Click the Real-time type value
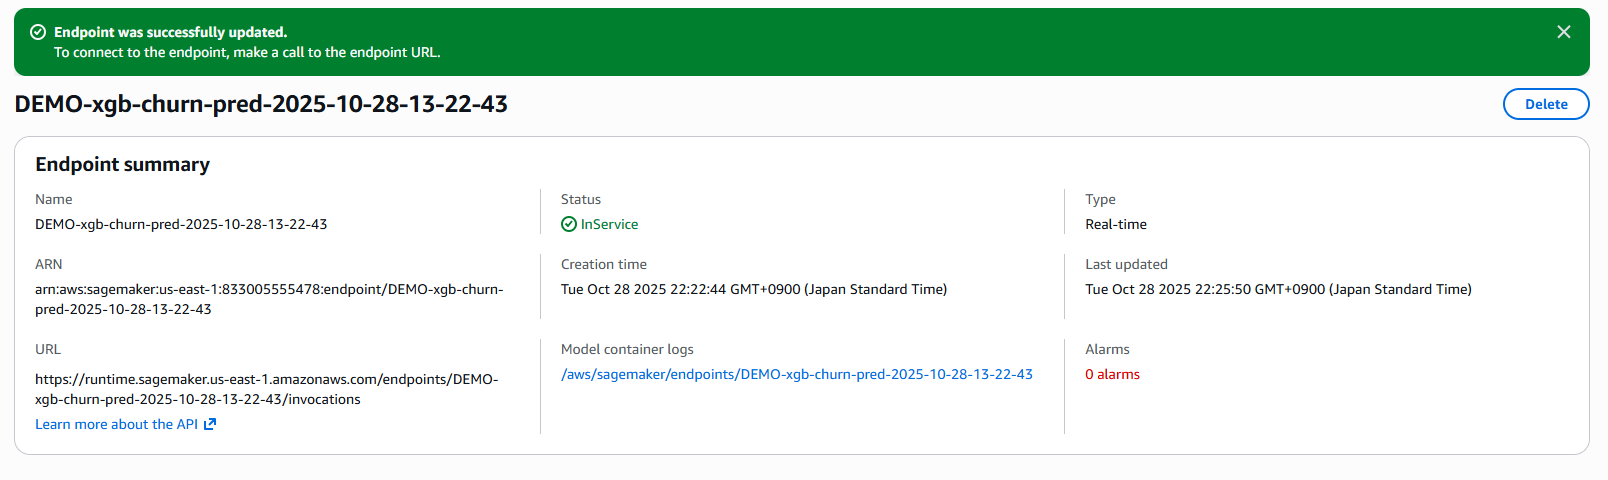Image resolution: width=1608 pixels, height=480 pixels. click(x=1116, y=224)
